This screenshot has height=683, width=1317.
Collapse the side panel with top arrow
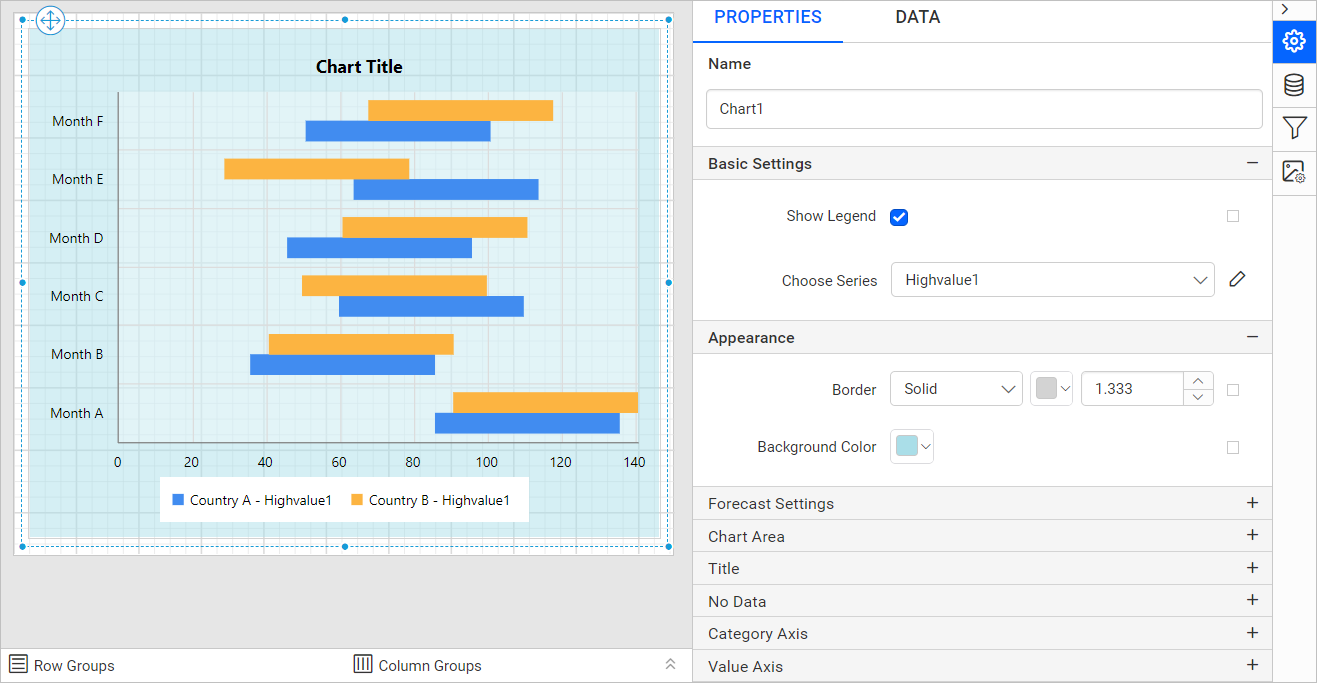point(1285,9)
